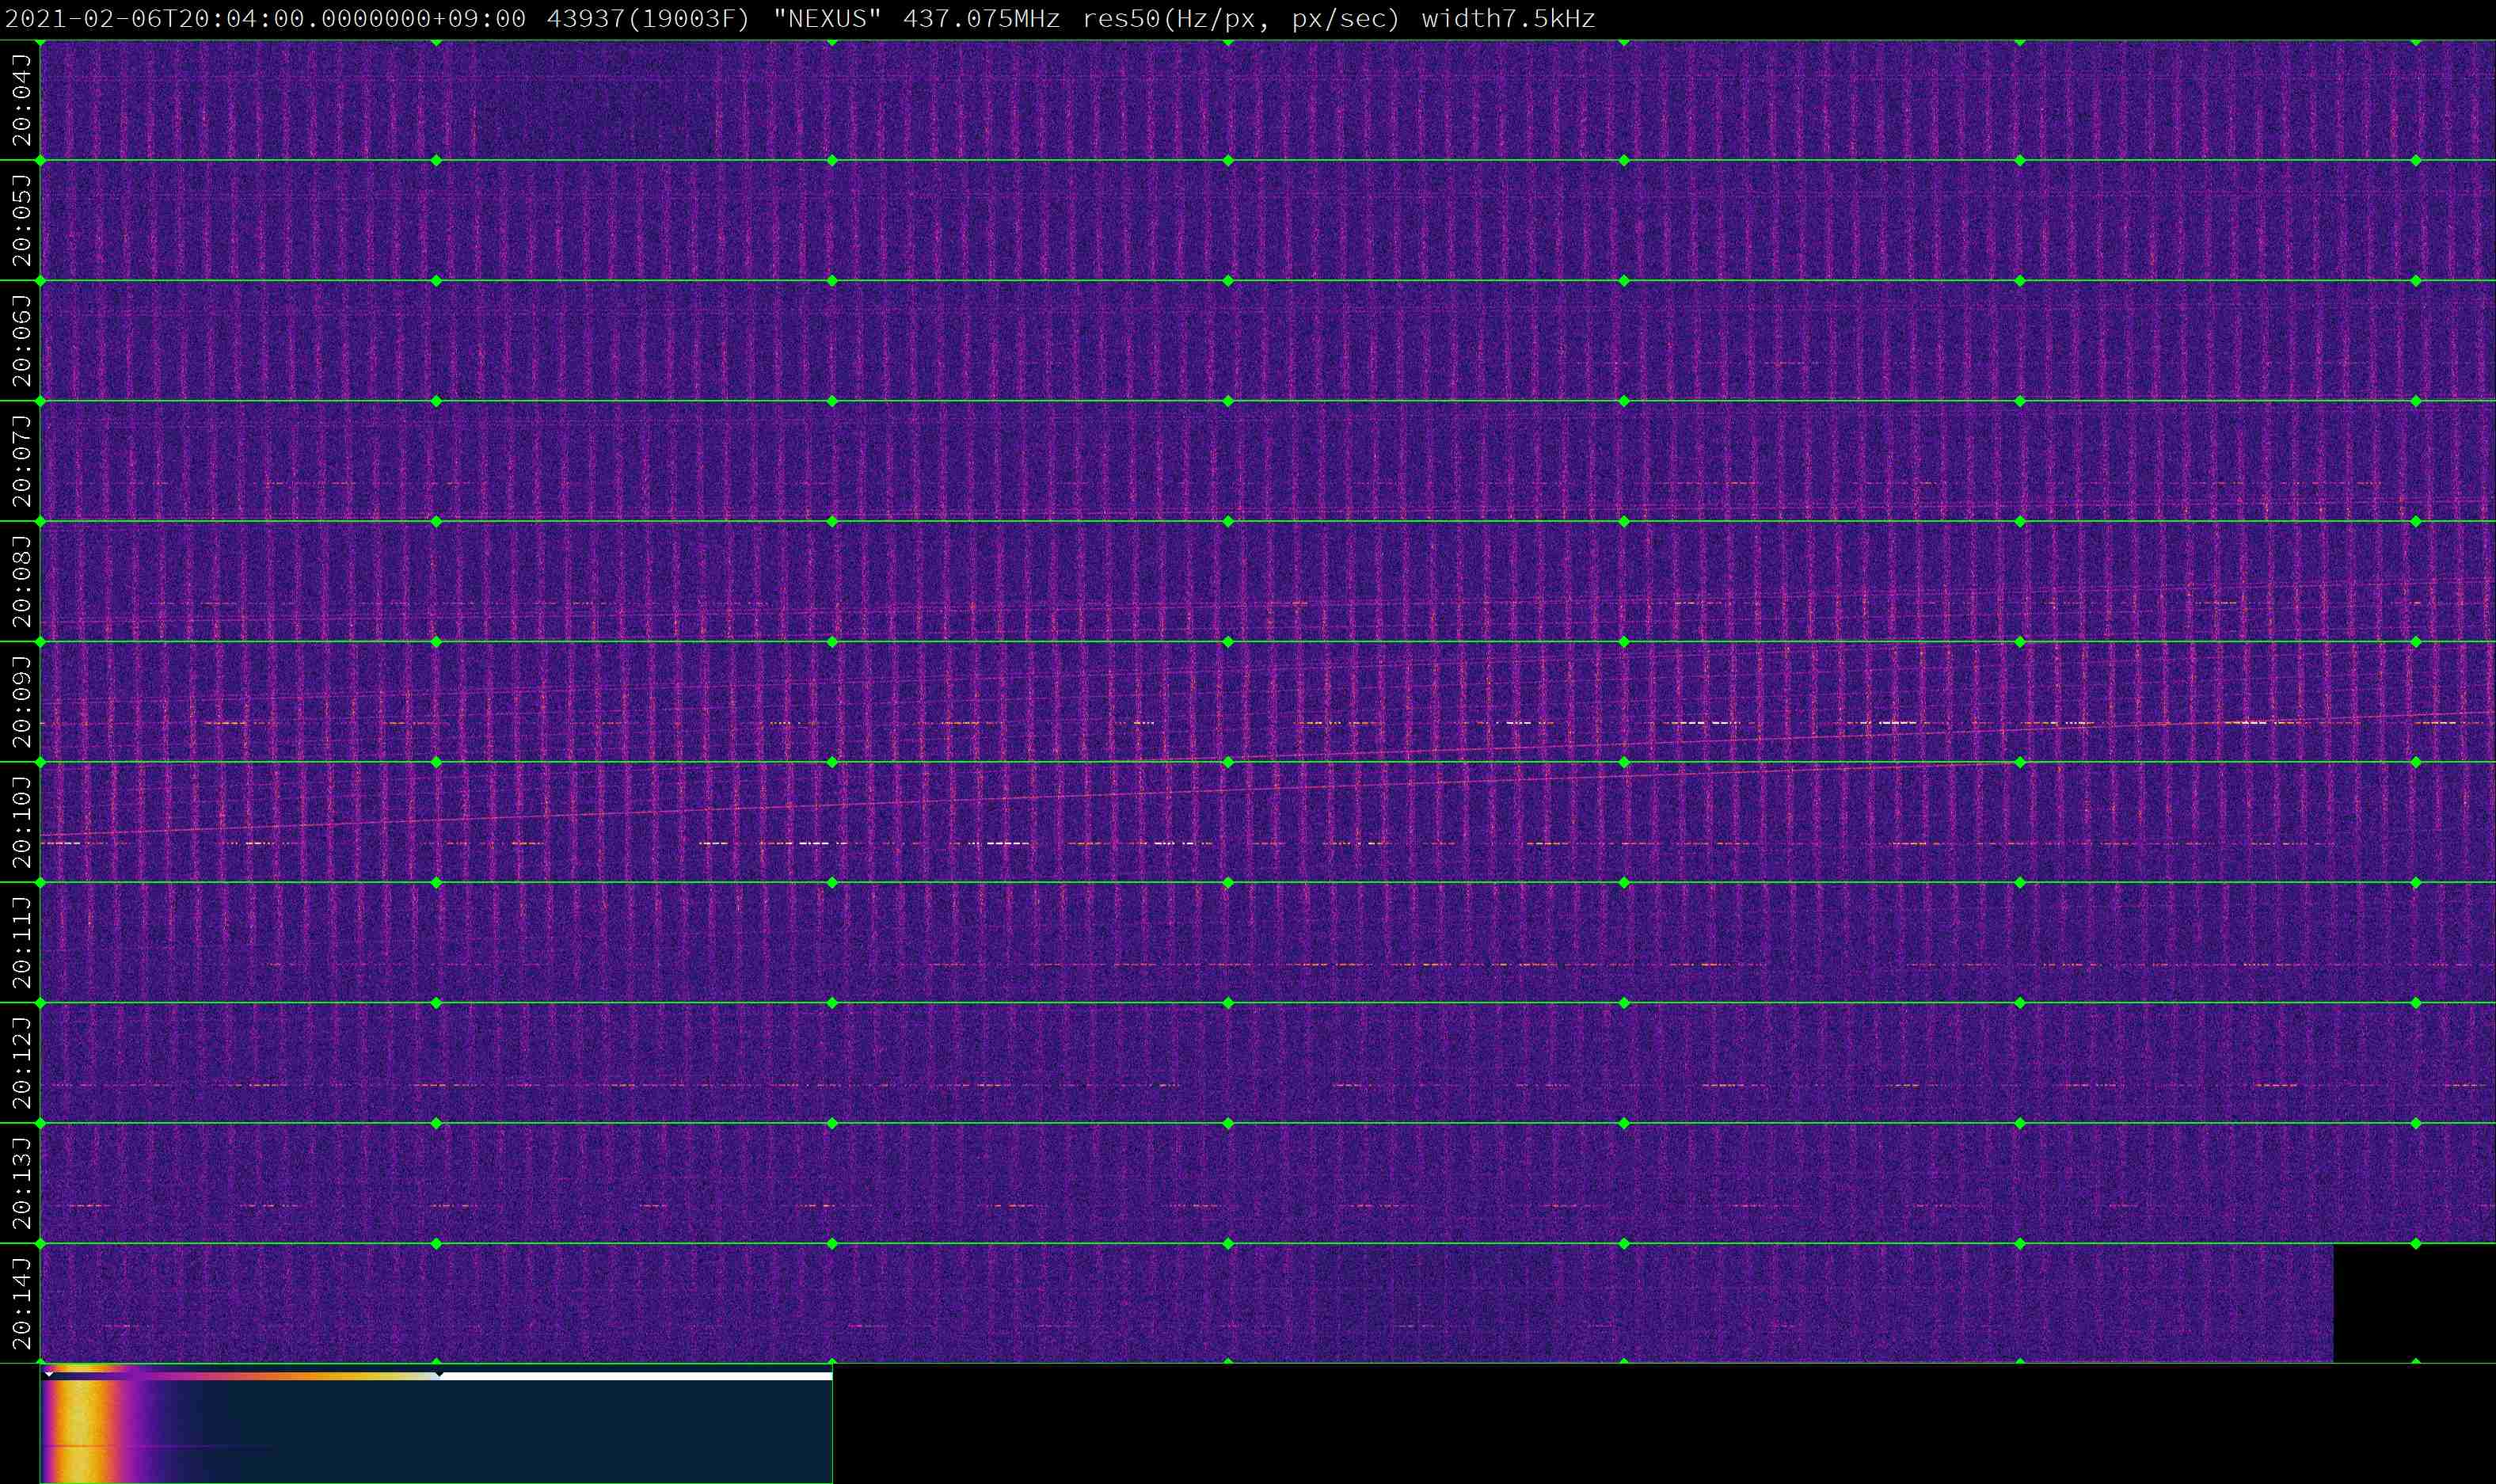Viewport: 2496px width, 1484px height.
Task: Select the 20:09J time row label
Action: (21, 702)
